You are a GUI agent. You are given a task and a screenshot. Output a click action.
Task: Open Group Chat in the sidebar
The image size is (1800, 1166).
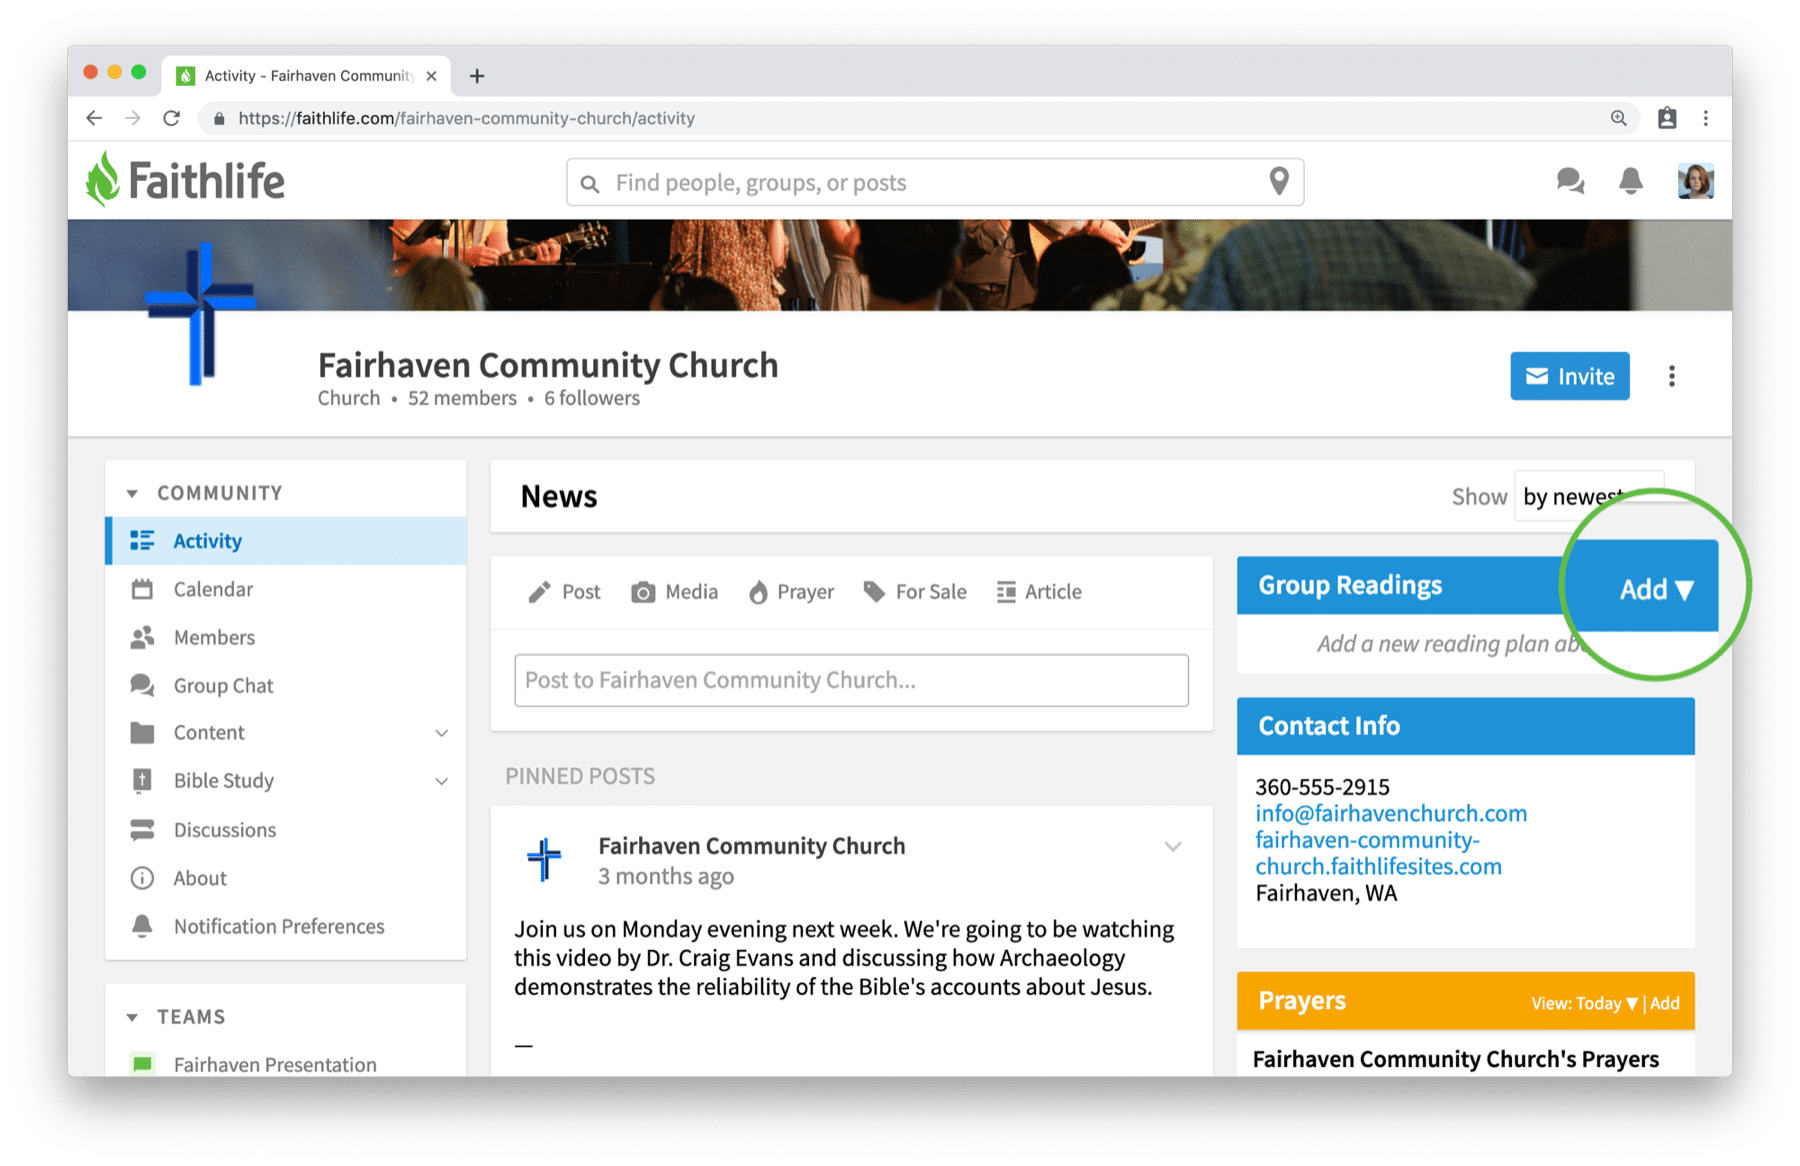click(x=286, y=685)
